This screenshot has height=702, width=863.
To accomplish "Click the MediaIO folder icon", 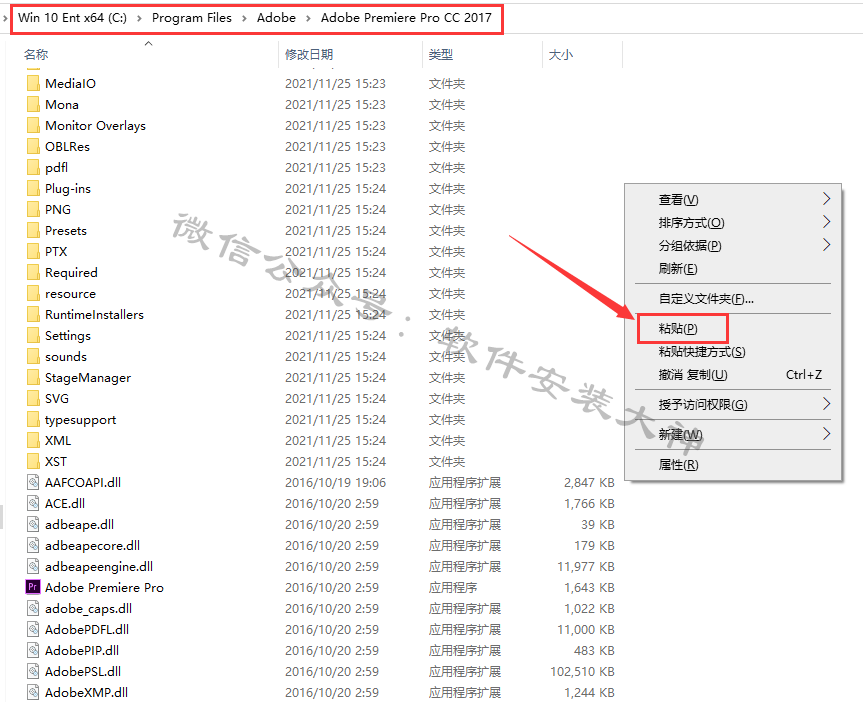I will coord(33,83).
